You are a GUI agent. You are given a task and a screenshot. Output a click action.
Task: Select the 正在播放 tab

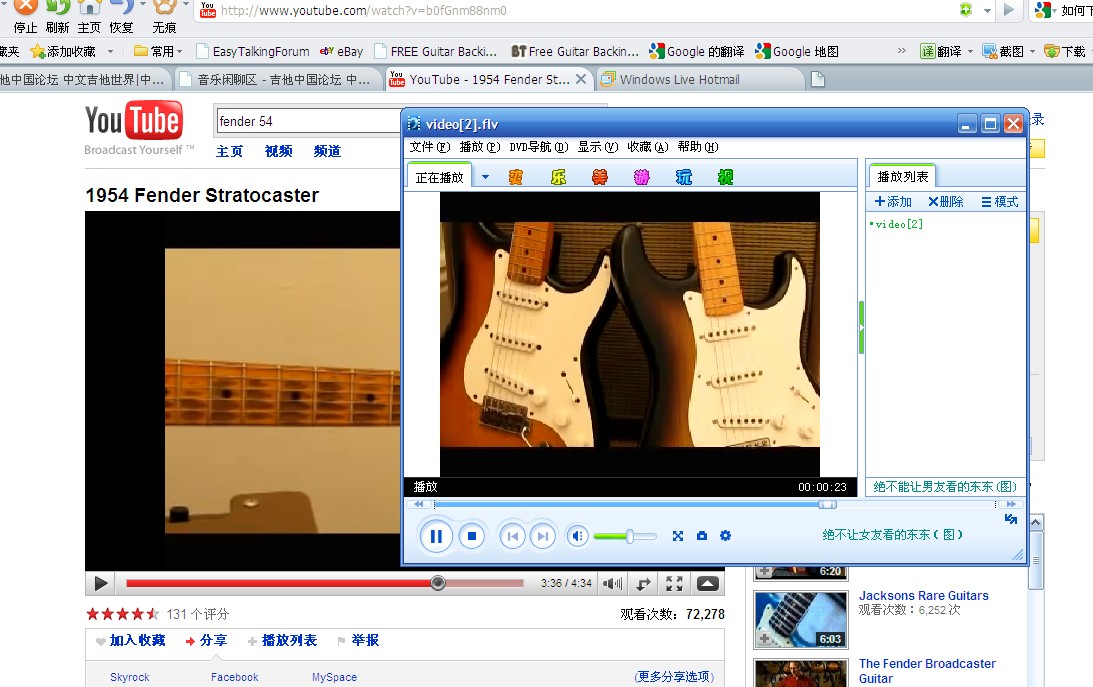(x=439, y=177)
